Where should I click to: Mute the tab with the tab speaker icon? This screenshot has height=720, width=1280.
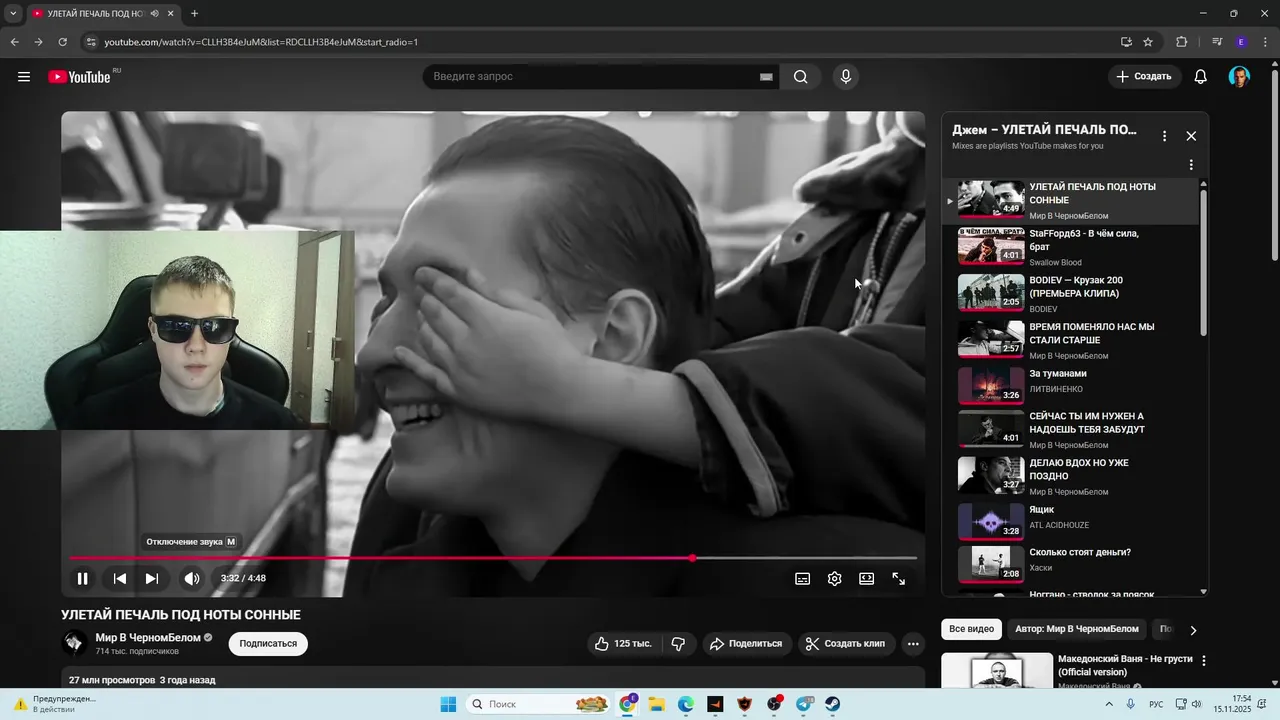click(x=154, y=14)
